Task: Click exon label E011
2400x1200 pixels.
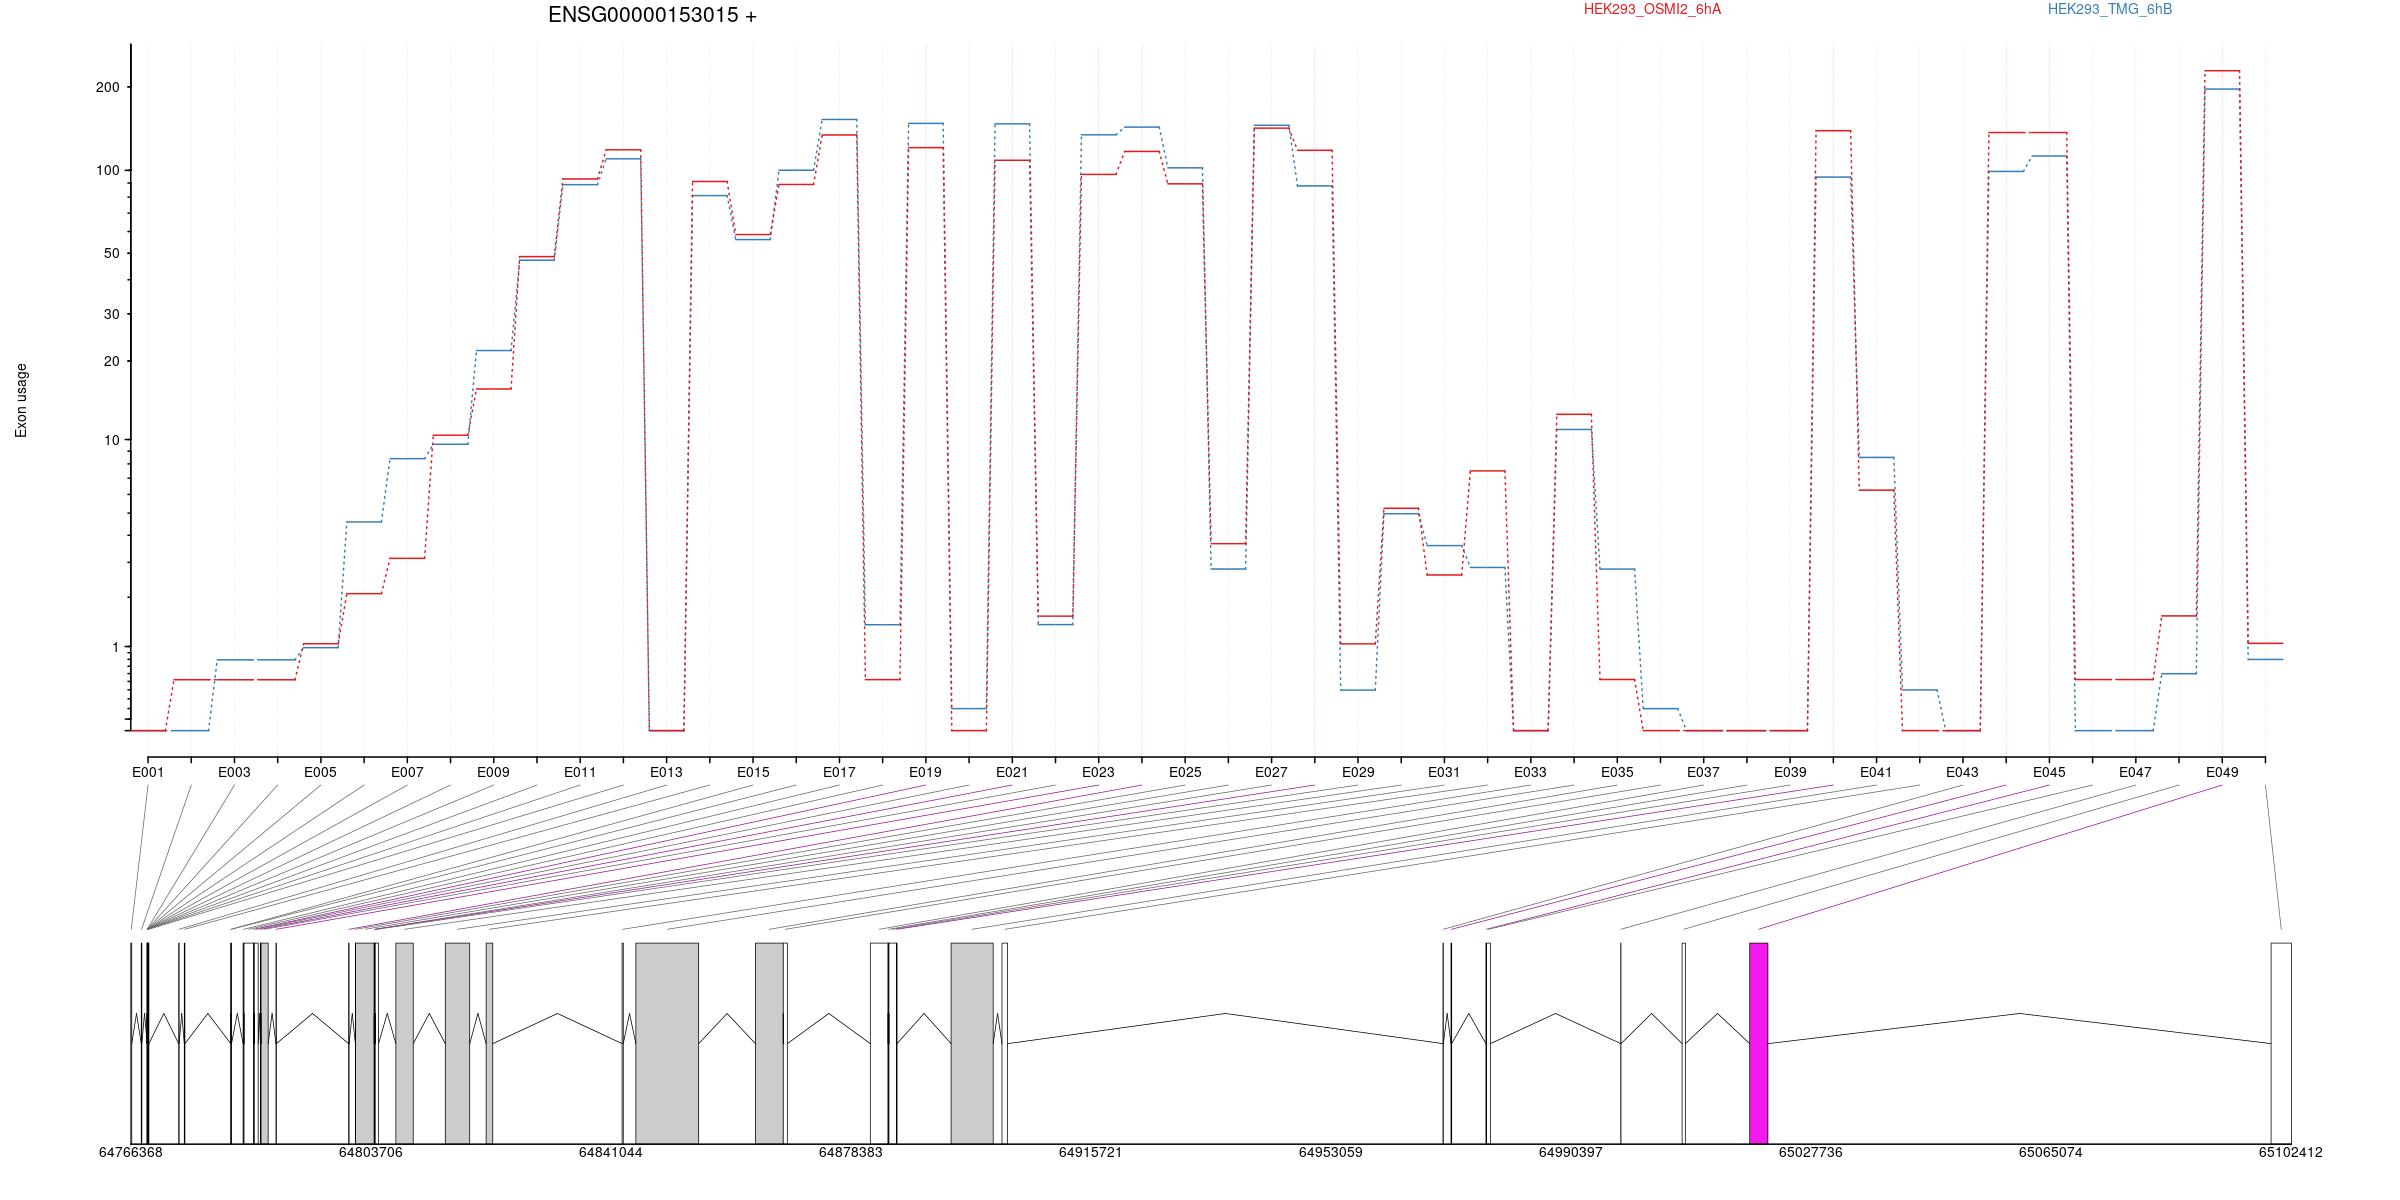Action: [580, 772]
